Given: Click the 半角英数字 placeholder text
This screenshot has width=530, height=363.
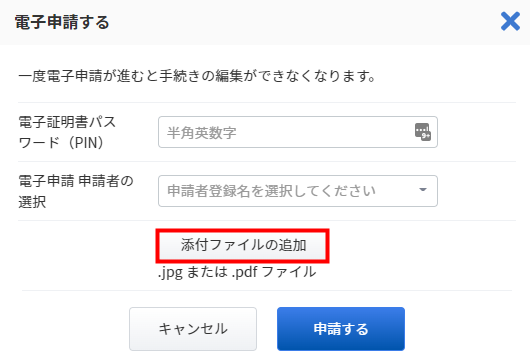Looking at the screenshot, I should click(x=201, y=132).
